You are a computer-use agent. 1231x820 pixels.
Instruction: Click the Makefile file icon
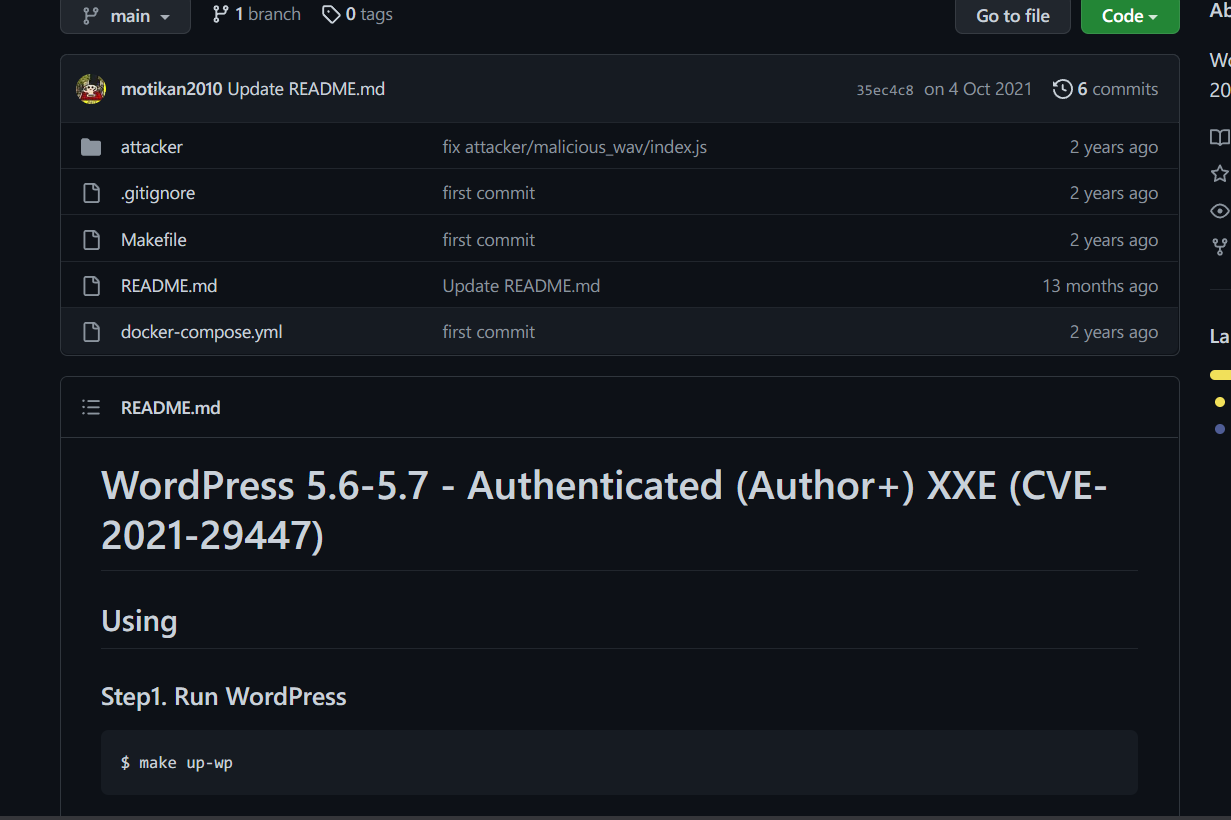(x=91, y=240)
